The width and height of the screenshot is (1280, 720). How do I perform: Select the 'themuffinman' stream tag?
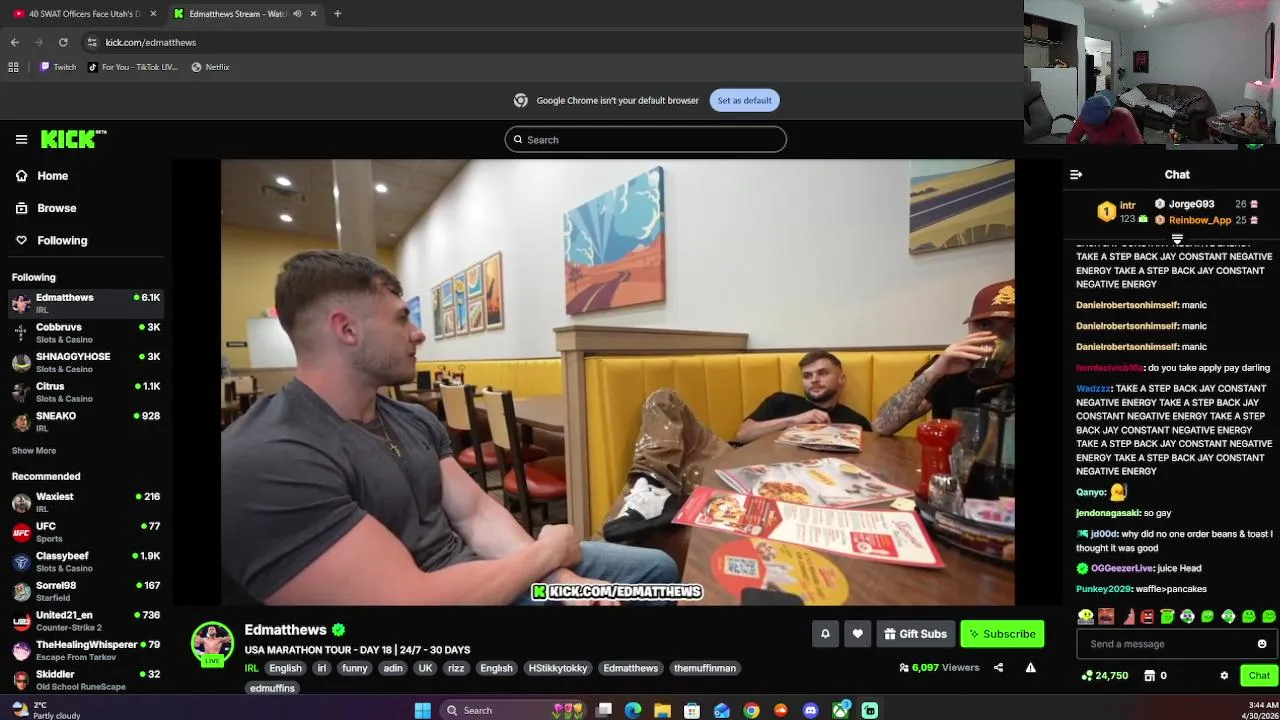pyautogui.click(x=705, y=668)
